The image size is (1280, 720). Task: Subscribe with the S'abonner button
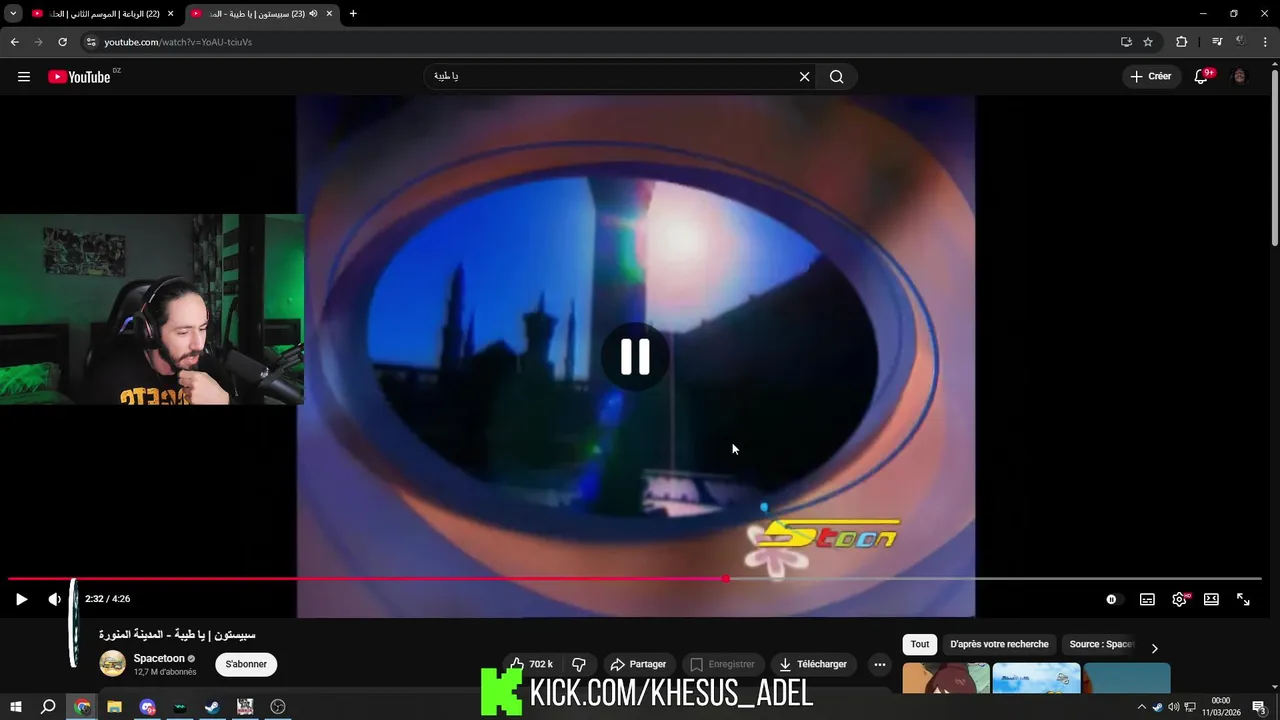[x=246, y=664]
